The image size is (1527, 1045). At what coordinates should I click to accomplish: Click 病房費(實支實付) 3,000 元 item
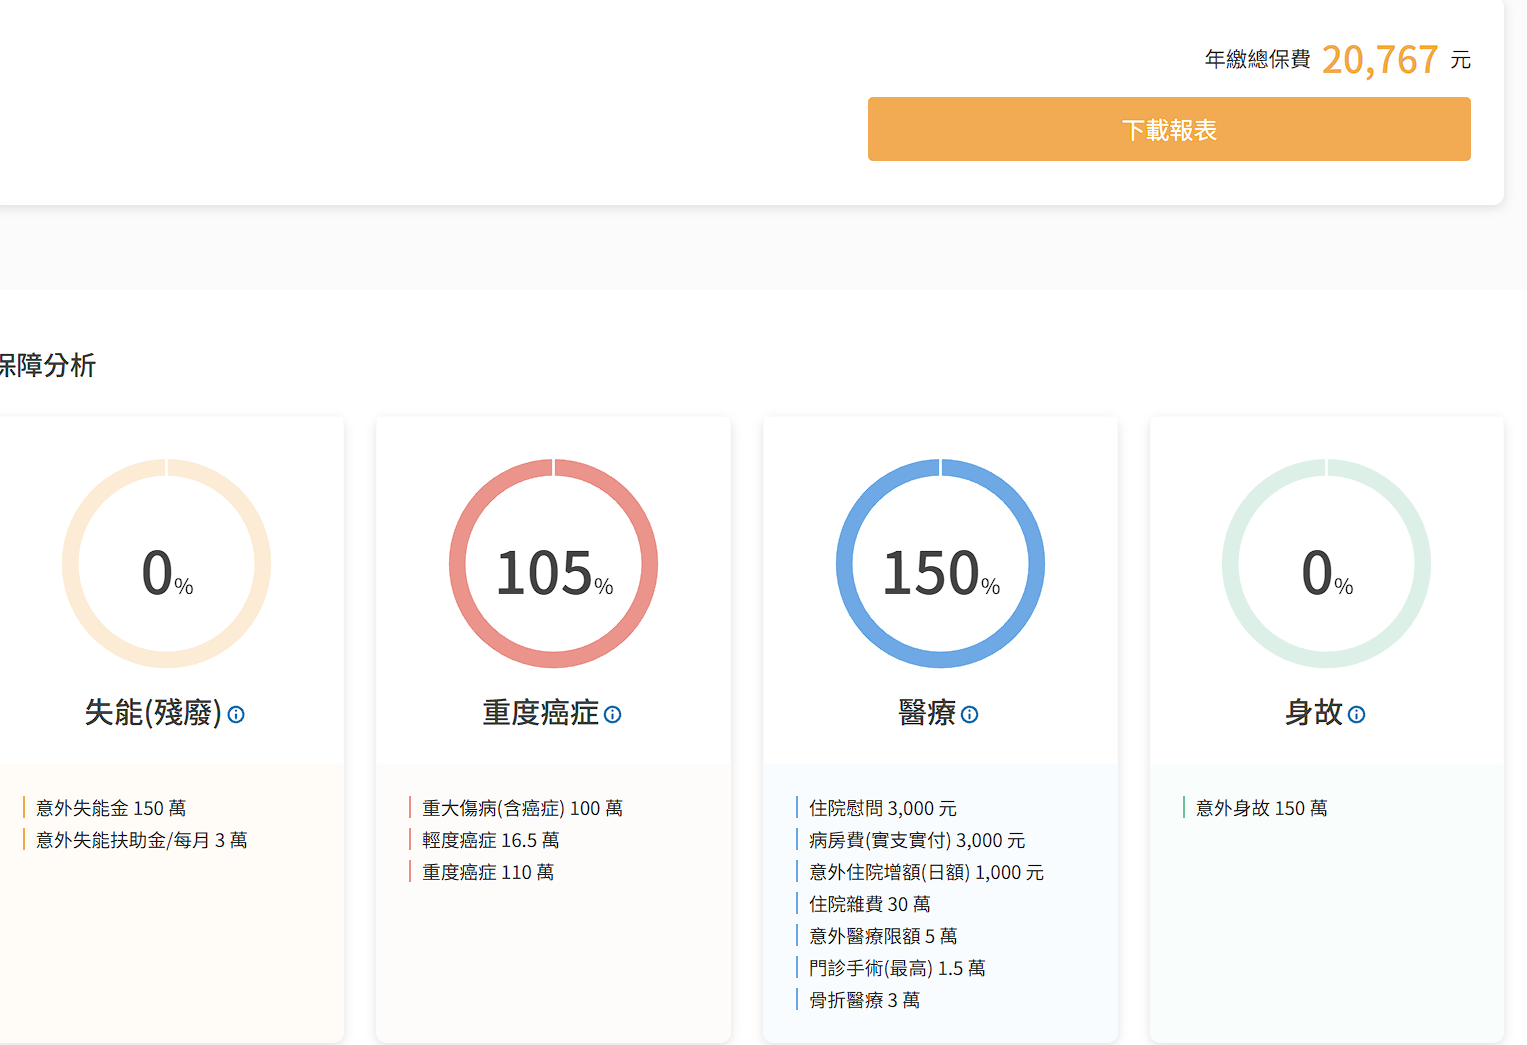[916, 840]
